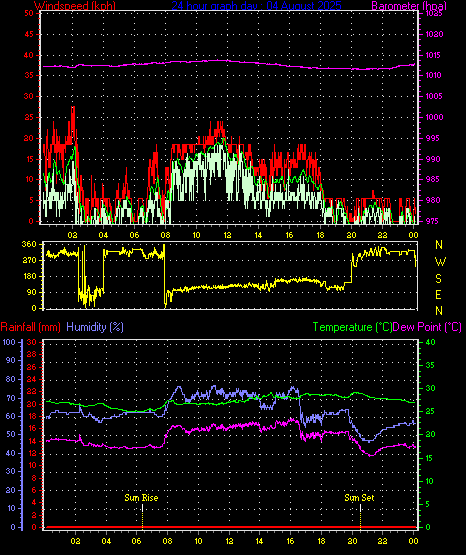Click the 14 hour label under rainfall chart
This screenshot has width=466, height=555.
click(259, 541)
